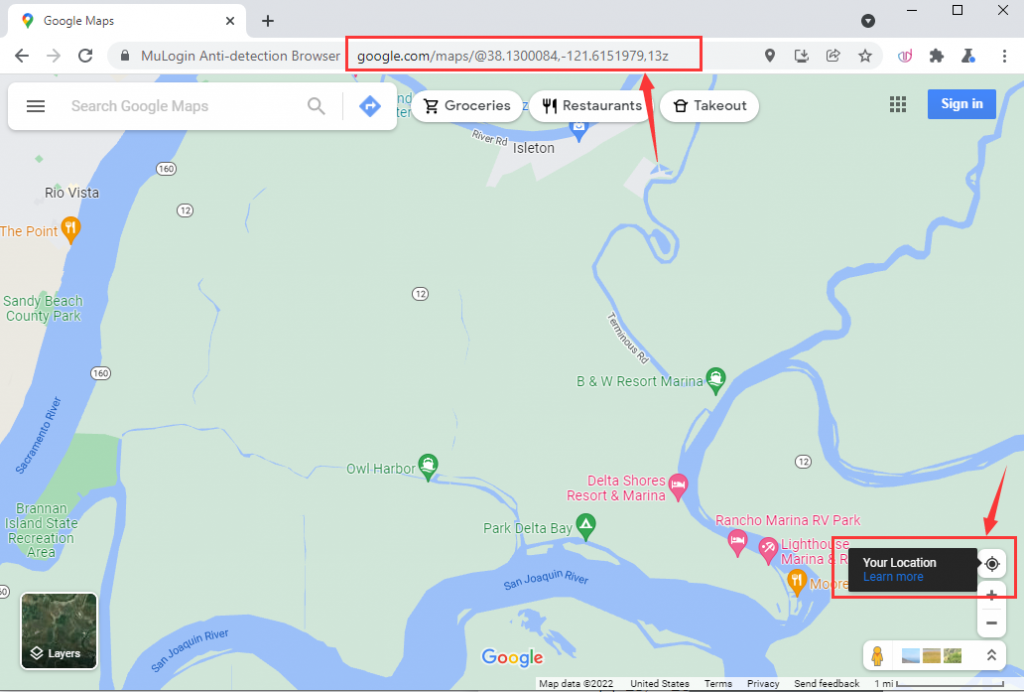Select The Point restaurant pin

click(71, 230)
